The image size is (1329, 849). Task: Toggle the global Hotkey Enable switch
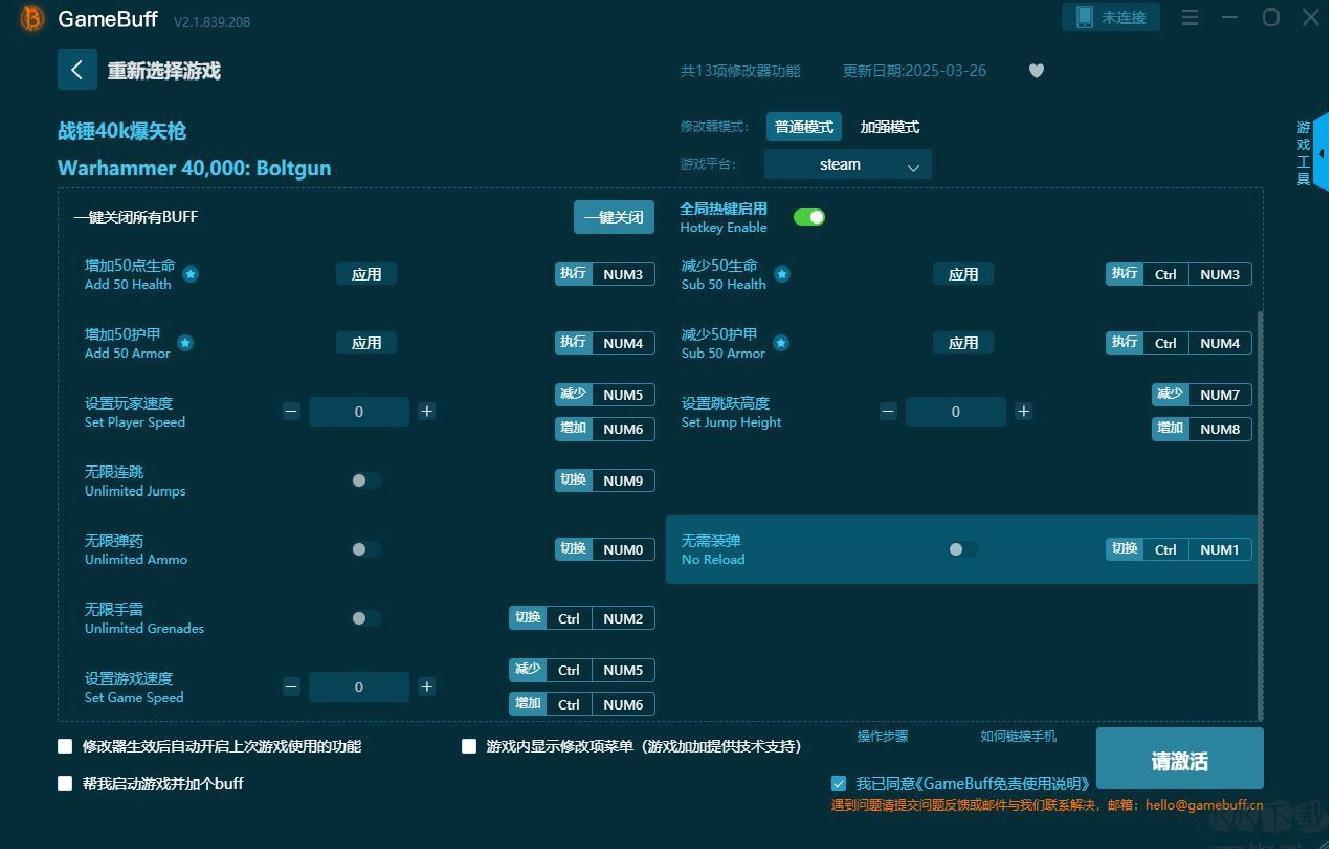click(809, 217)
